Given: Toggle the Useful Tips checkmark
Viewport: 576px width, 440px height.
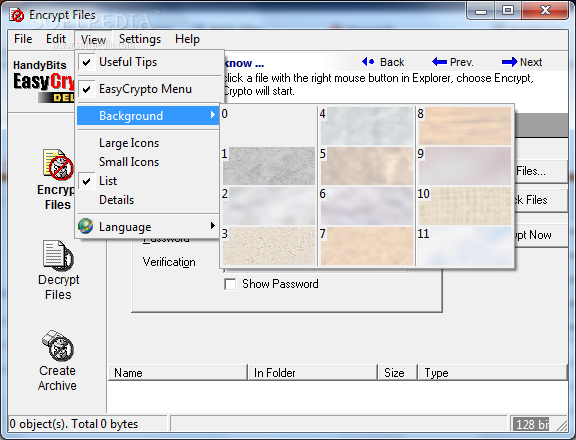Looking at the screenshot, I should tap(87, 62).
